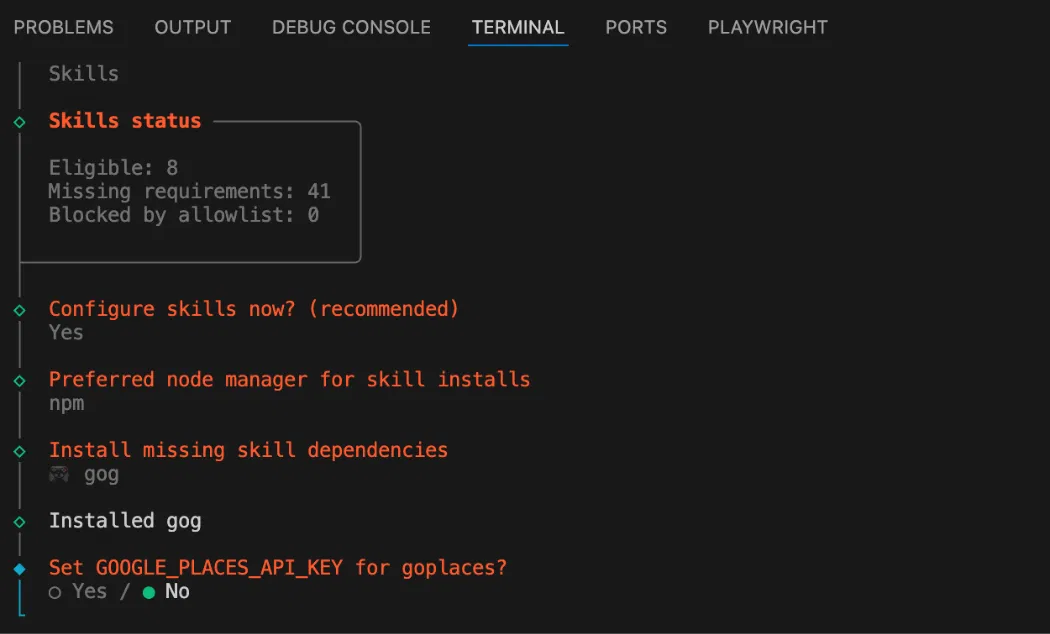Click the npm answer text
This screenshot has width=1050, height=634.
click(x=66, y=403)
